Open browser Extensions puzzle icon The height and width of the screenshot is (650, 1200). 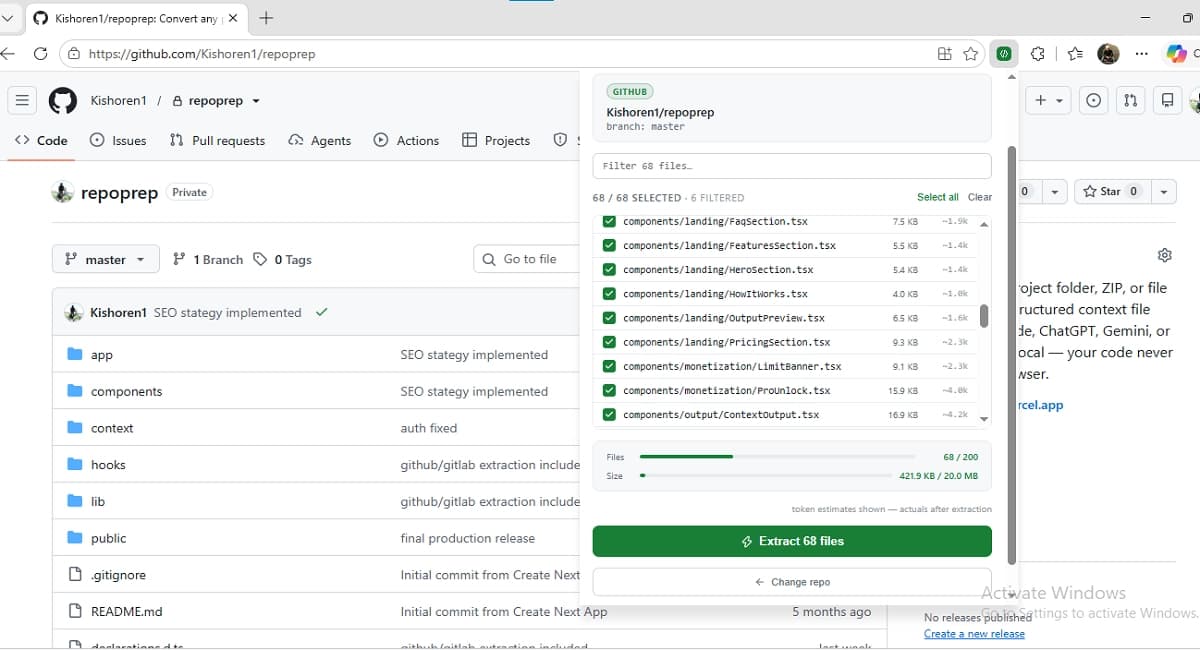point(1038,54)
